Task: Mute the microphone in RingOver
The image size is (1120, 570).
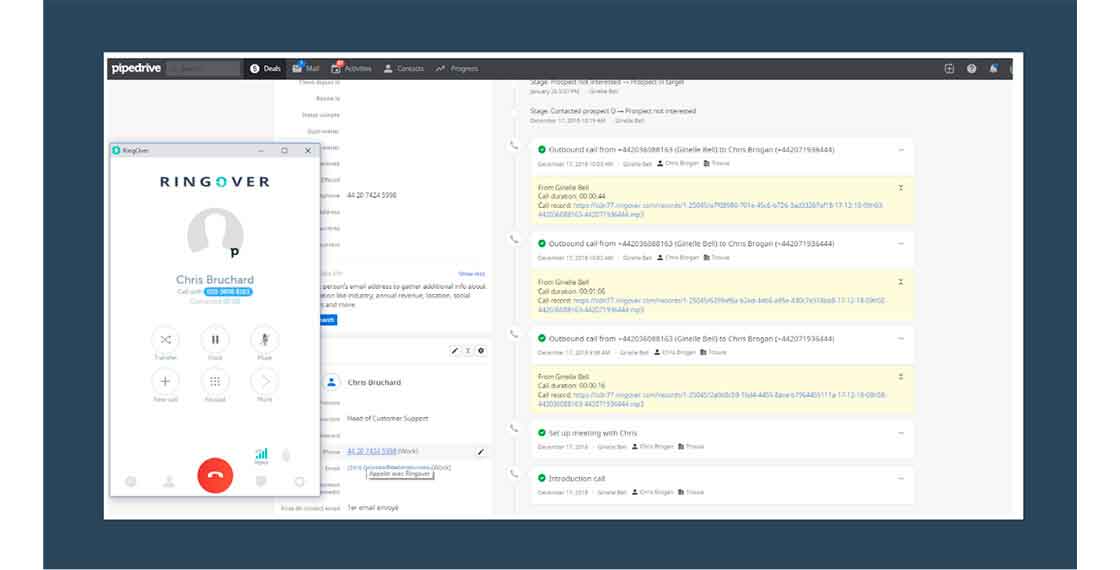Action: click(x=264, y=339)
